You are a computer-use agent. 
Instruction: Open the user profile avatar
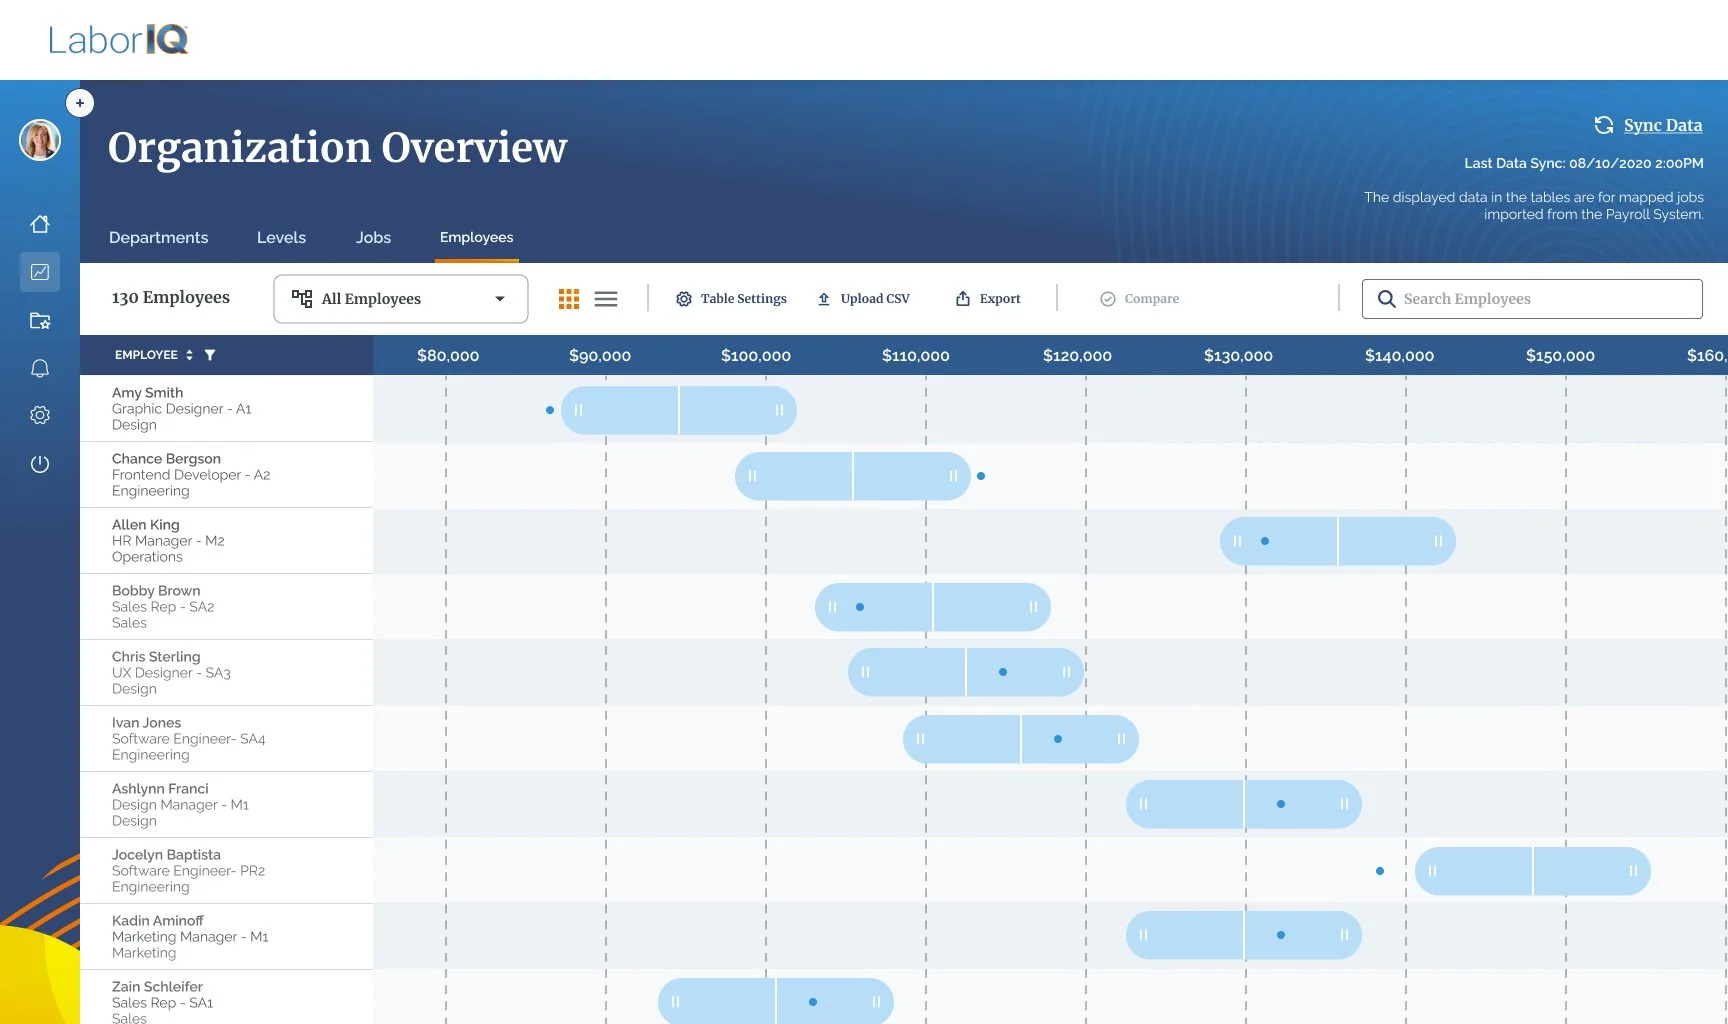(x=40, y=140)
